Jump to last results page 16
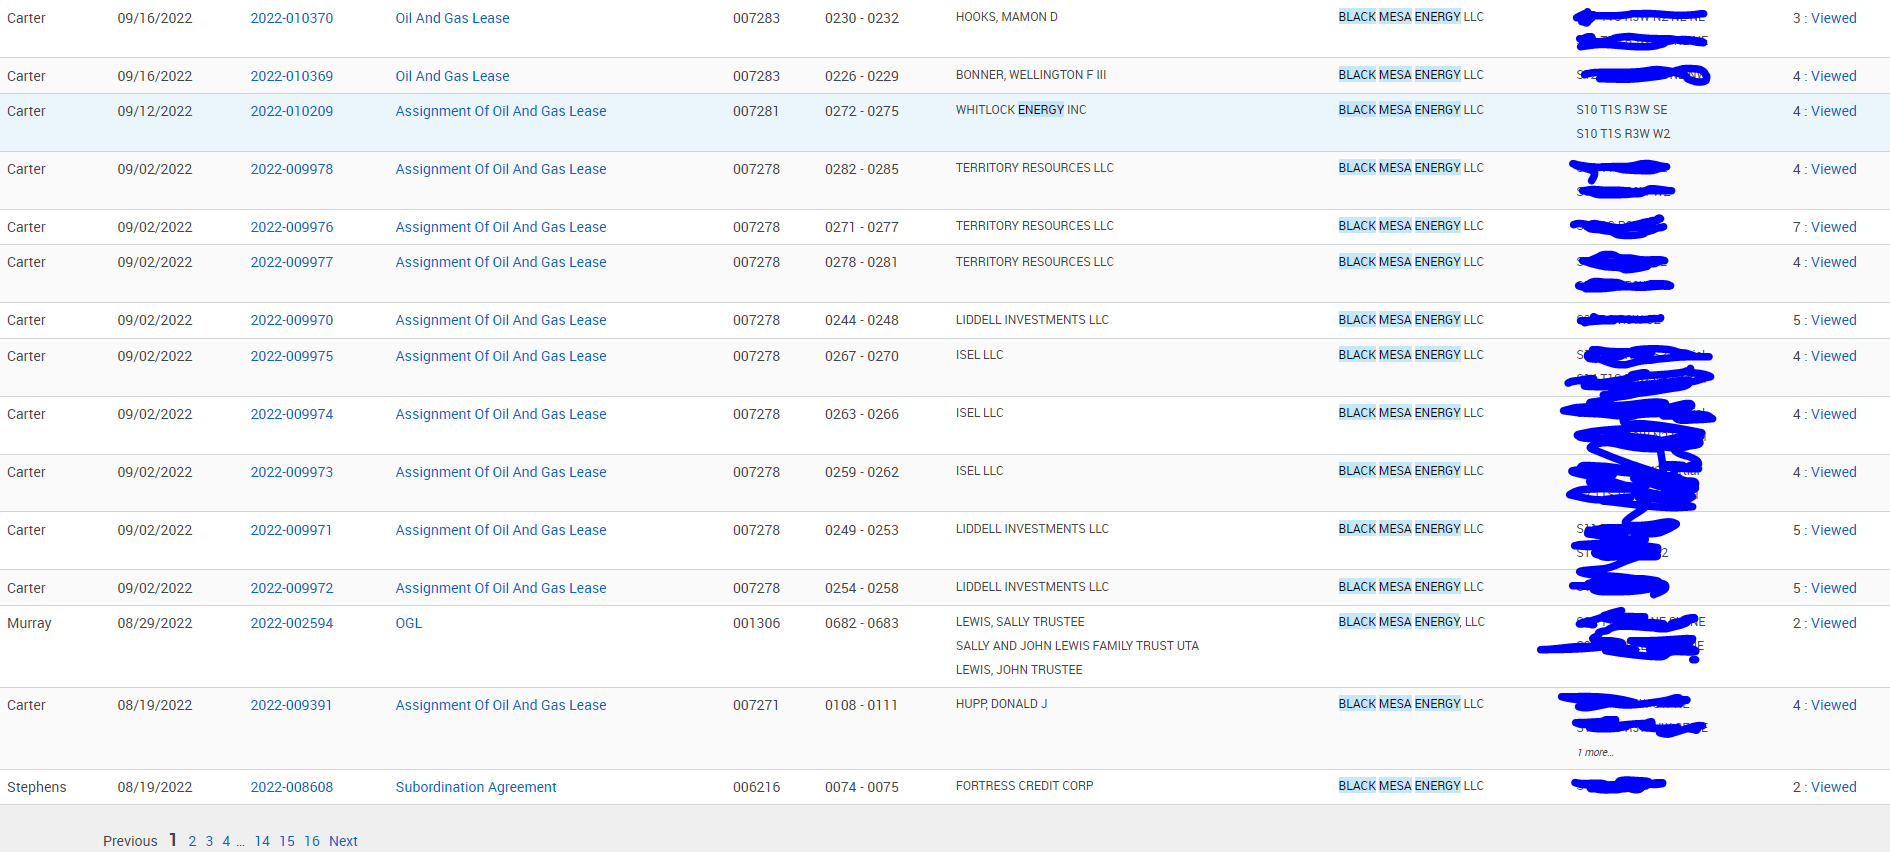Viewport: 1890px width, 852px height. 312,841
